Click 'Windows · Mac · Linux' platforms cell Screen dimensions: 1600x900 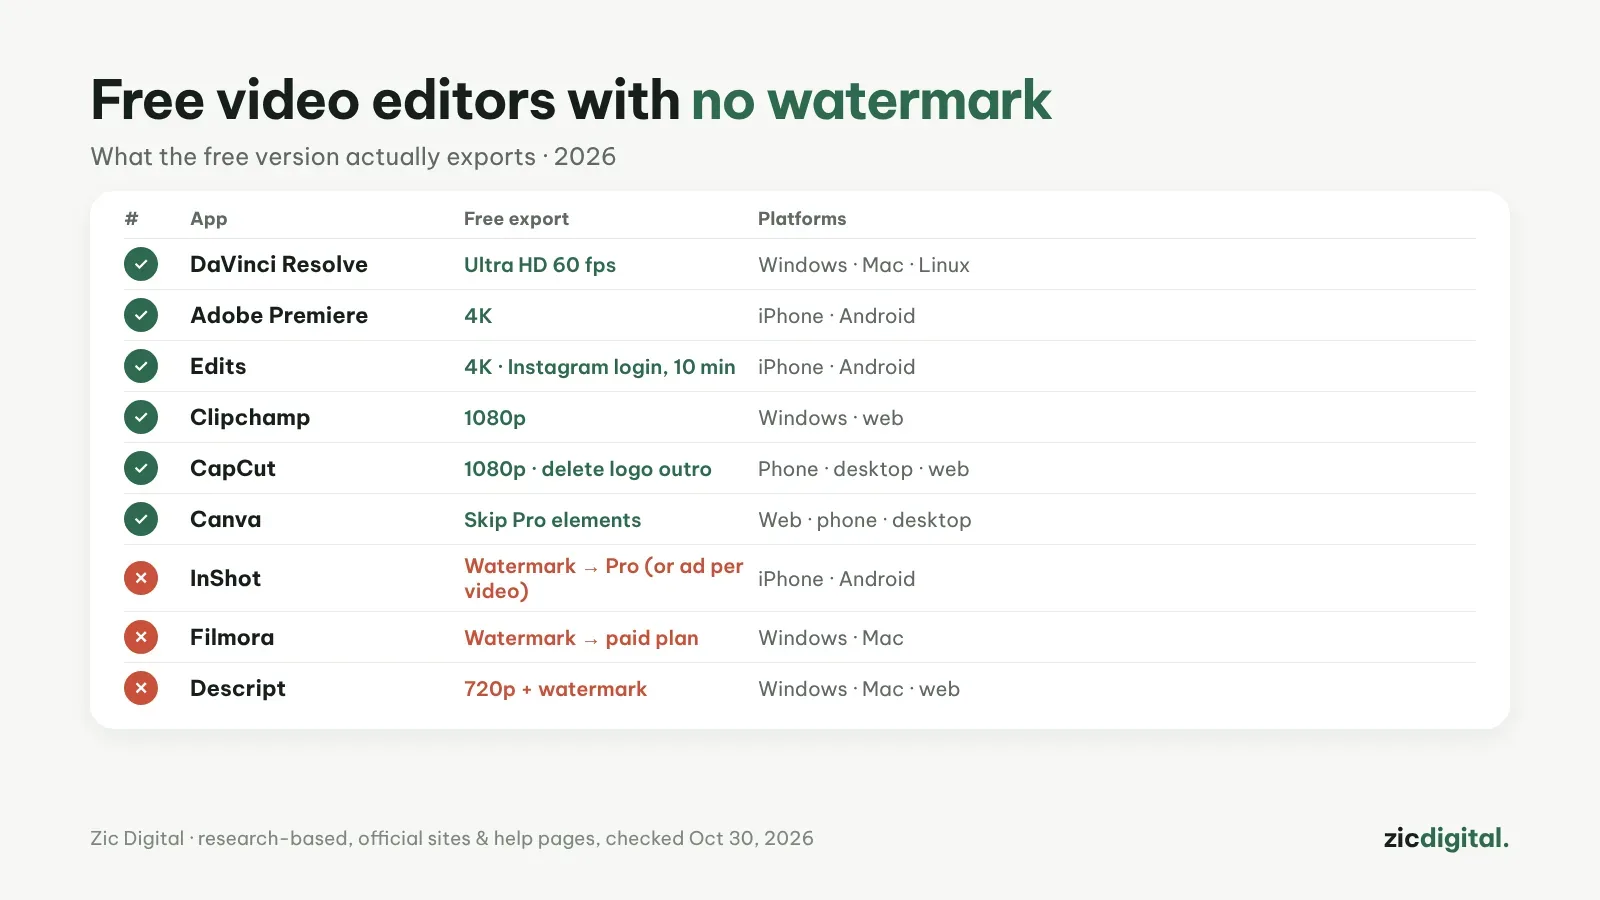pos(864,265)
